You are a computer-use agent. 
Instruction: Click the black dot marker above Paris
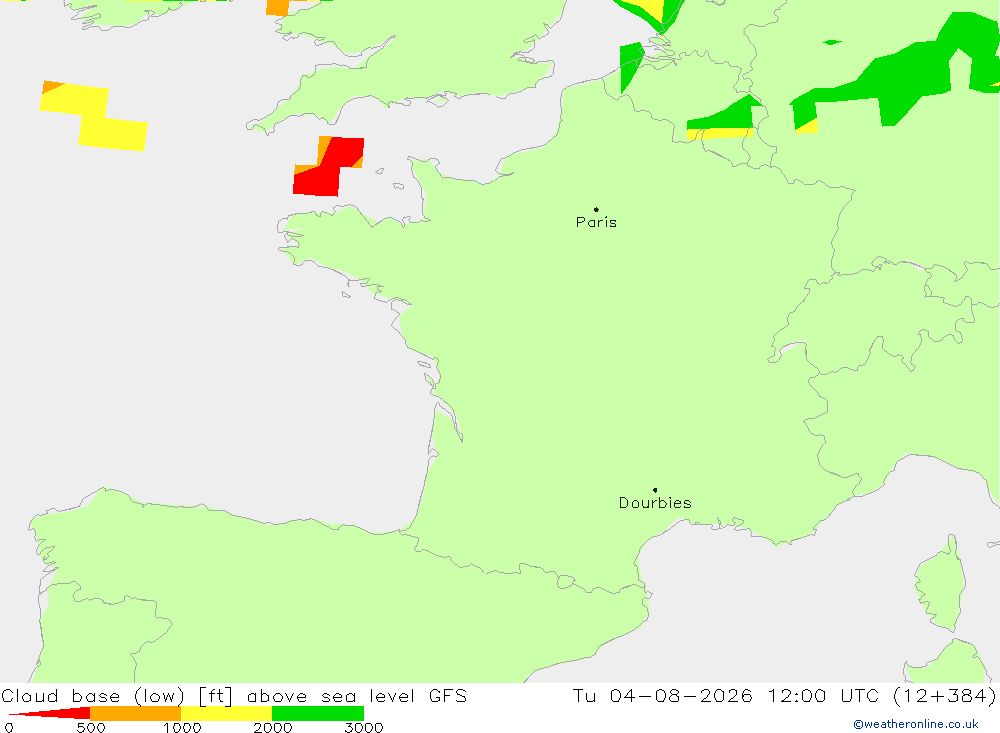coord(596,209)
